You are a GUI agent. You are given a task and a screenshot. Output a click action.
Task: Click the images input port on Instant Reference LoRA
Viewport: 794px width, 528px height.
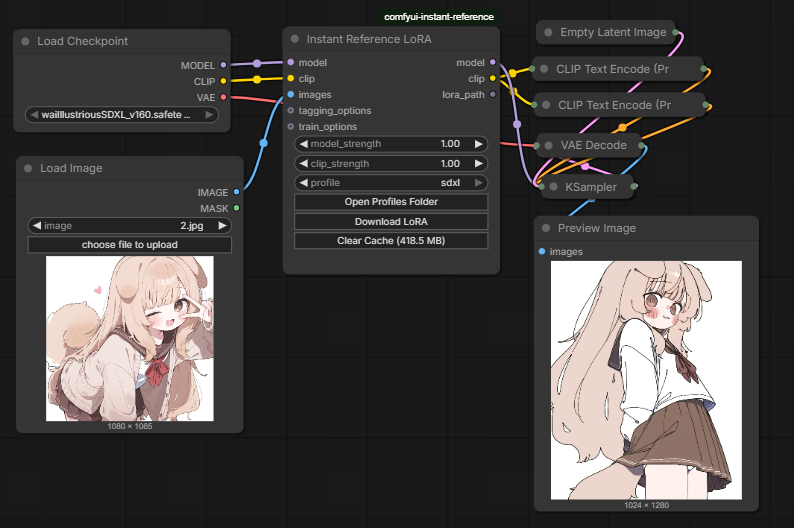click(291, 94)
